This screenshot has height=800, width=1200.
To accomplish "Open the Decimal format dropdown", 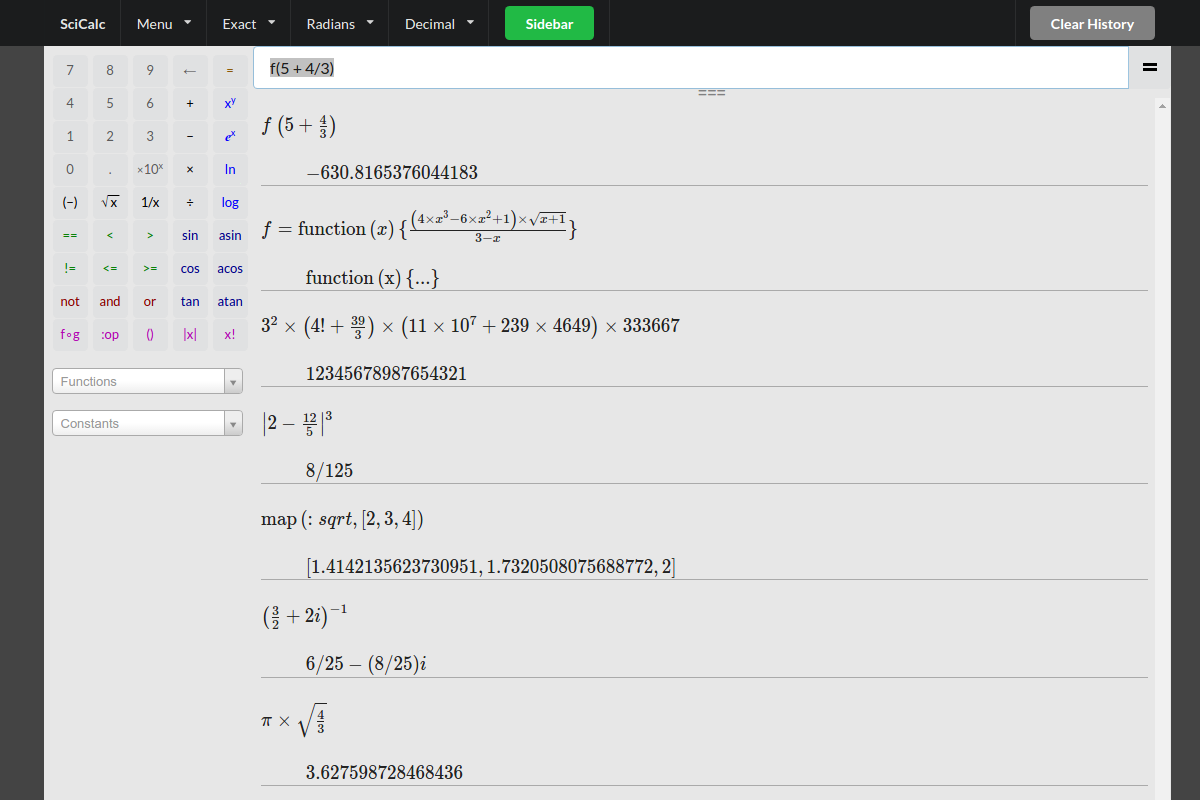I will click(439, 23).
